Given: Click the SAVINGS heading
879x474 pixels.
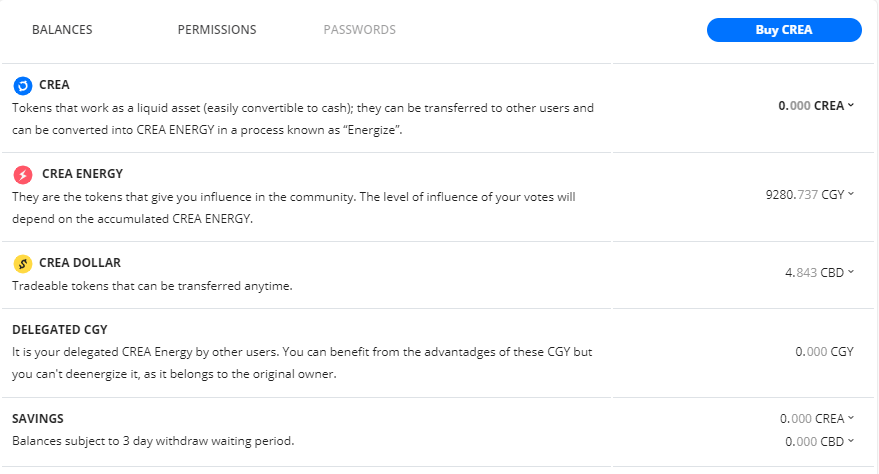Looking at the screenshot, I should coord(38,419).
